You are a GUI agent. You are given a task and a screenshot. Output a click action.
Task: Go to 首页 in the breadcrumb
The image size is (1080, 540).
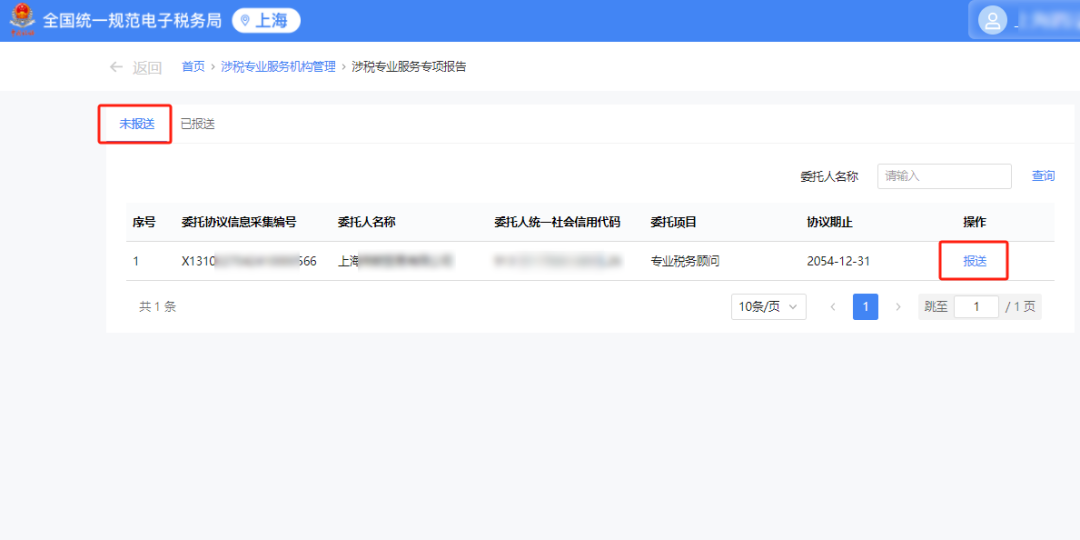193,67
